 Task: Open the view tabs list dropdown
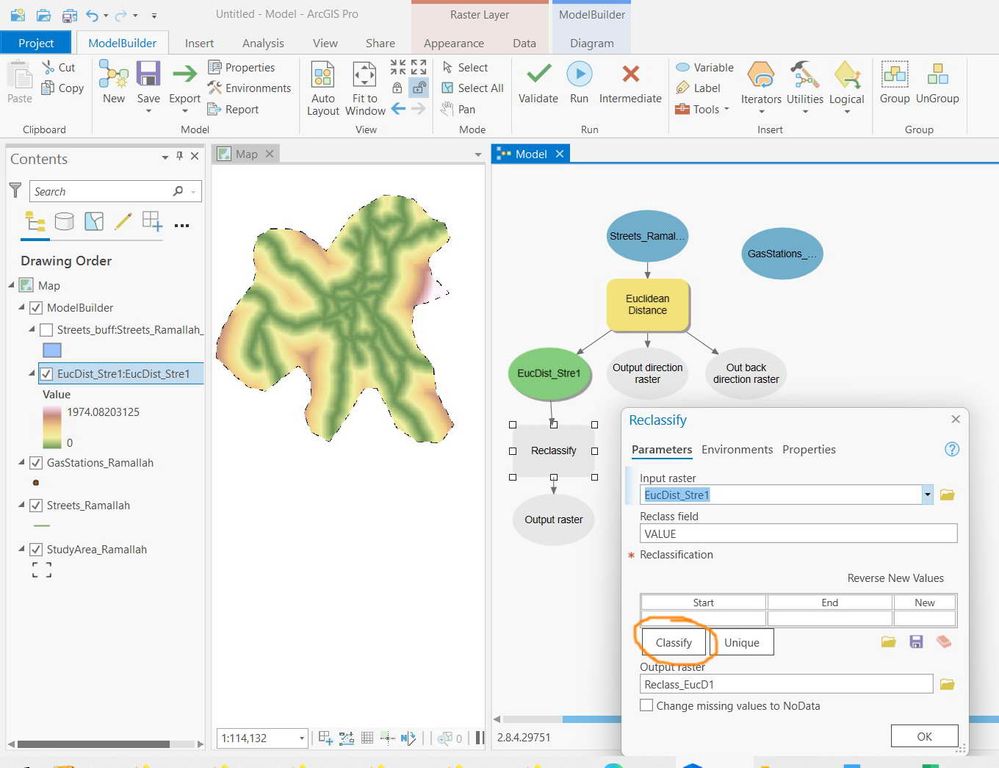click(478, 155)
